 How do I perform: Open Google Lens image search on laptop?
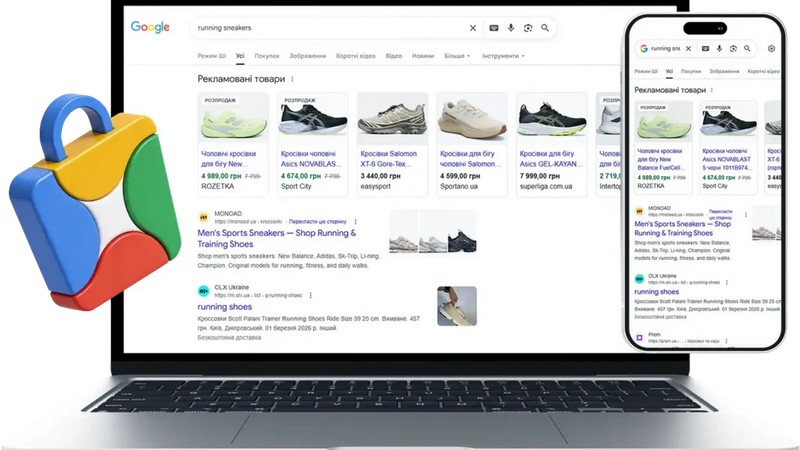point(528,28)
